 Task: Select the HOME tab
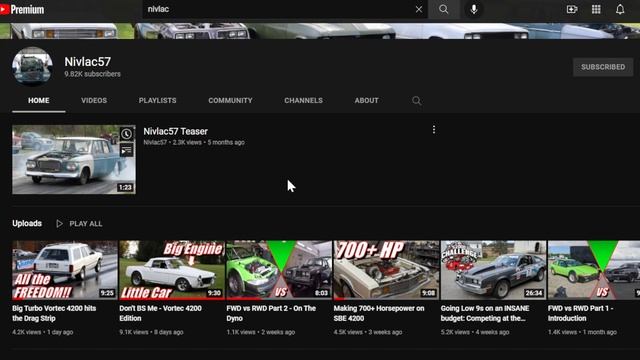(39, 100)
